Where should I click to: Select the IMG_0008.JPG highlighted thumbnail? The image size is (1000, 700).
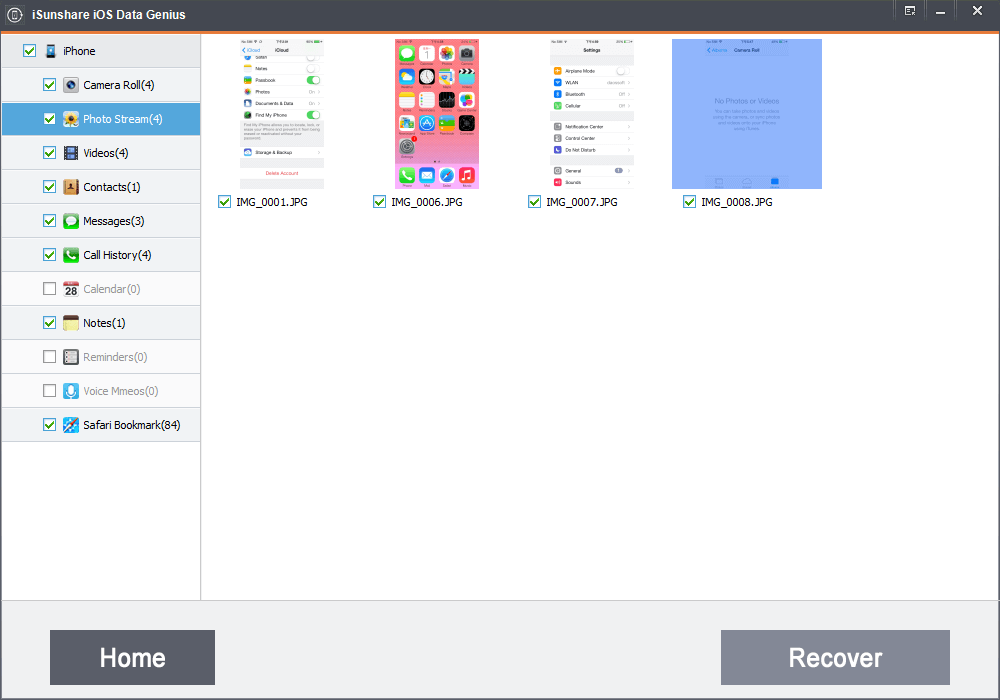click(746, 114)
